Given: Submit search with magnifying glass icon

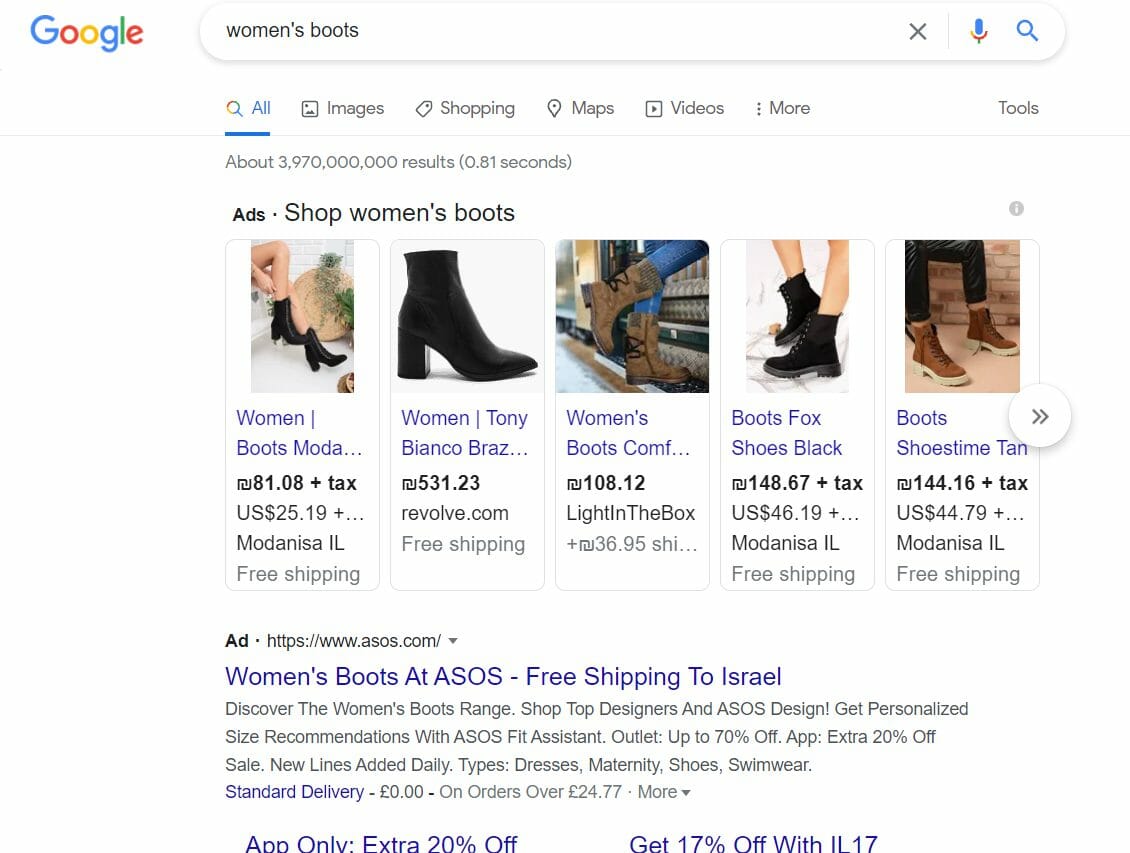Looking at the screenshot, I should pyautogui.click(x=1027, y=31).
